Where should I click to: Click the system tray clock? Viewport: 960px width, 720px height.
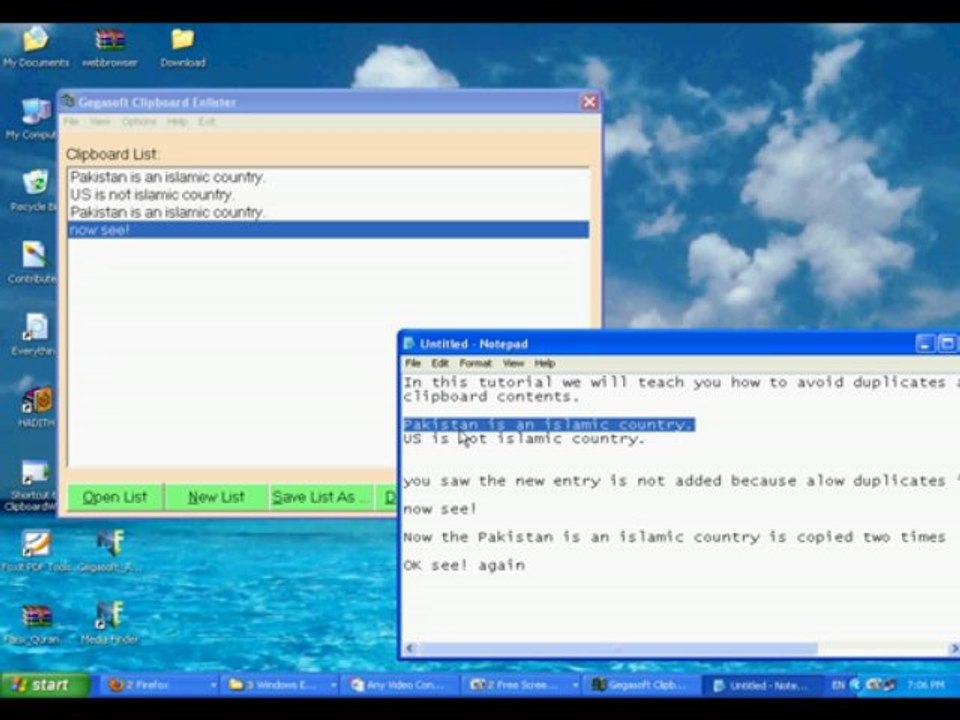pyautogui.click(x=925, y=685)
